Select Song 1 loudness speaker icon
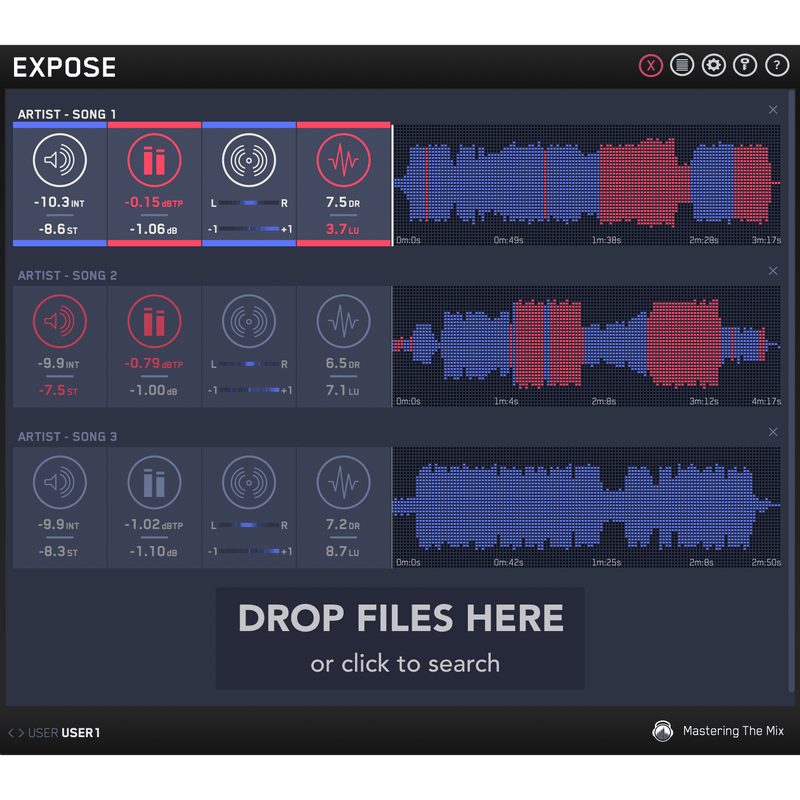The image size is (800, 800). (60, 160)
